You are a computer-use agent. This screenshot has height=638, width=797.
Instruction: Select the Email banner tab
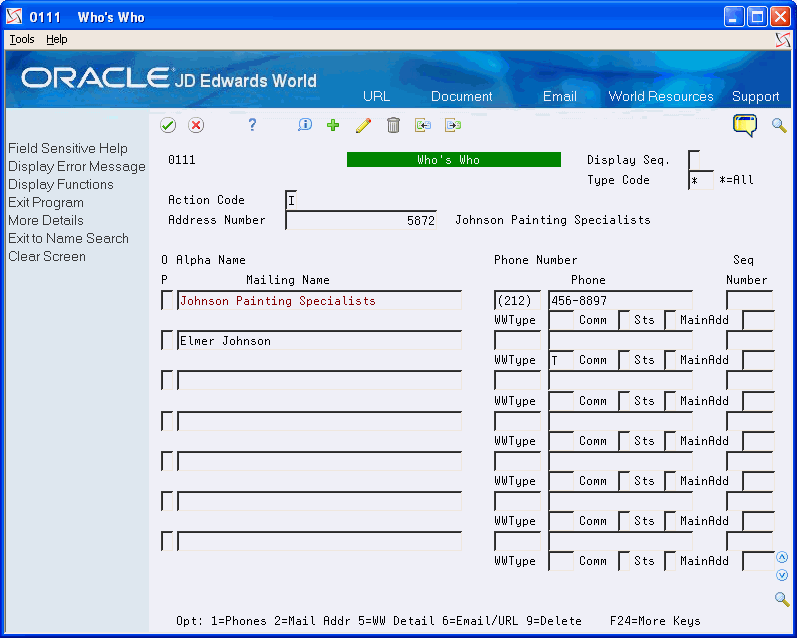pyautogui.click(x=560, y=97)
